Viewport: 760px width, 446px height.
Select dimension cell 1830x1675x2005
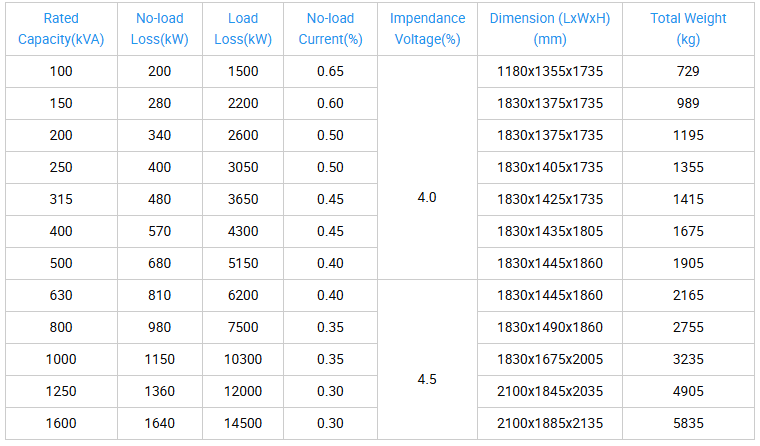[x=550, y=360]
